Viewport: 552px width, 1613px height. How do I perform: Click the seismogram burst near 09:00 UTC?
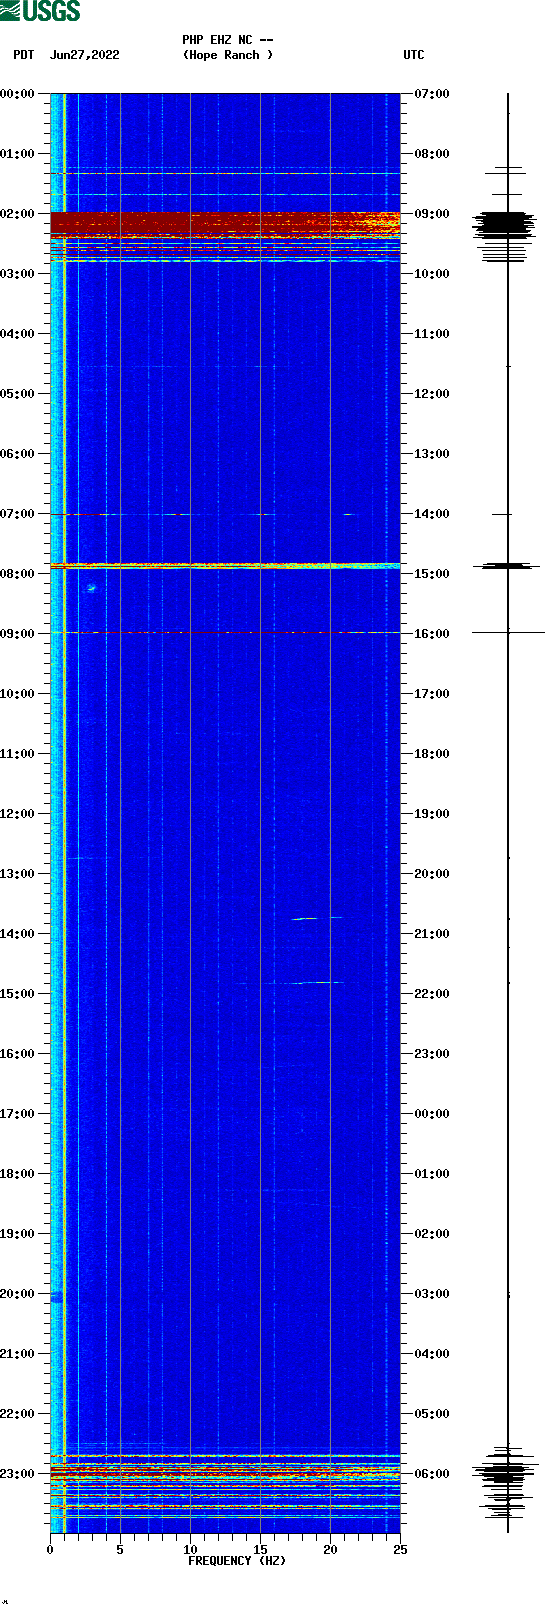click(505, 225)
